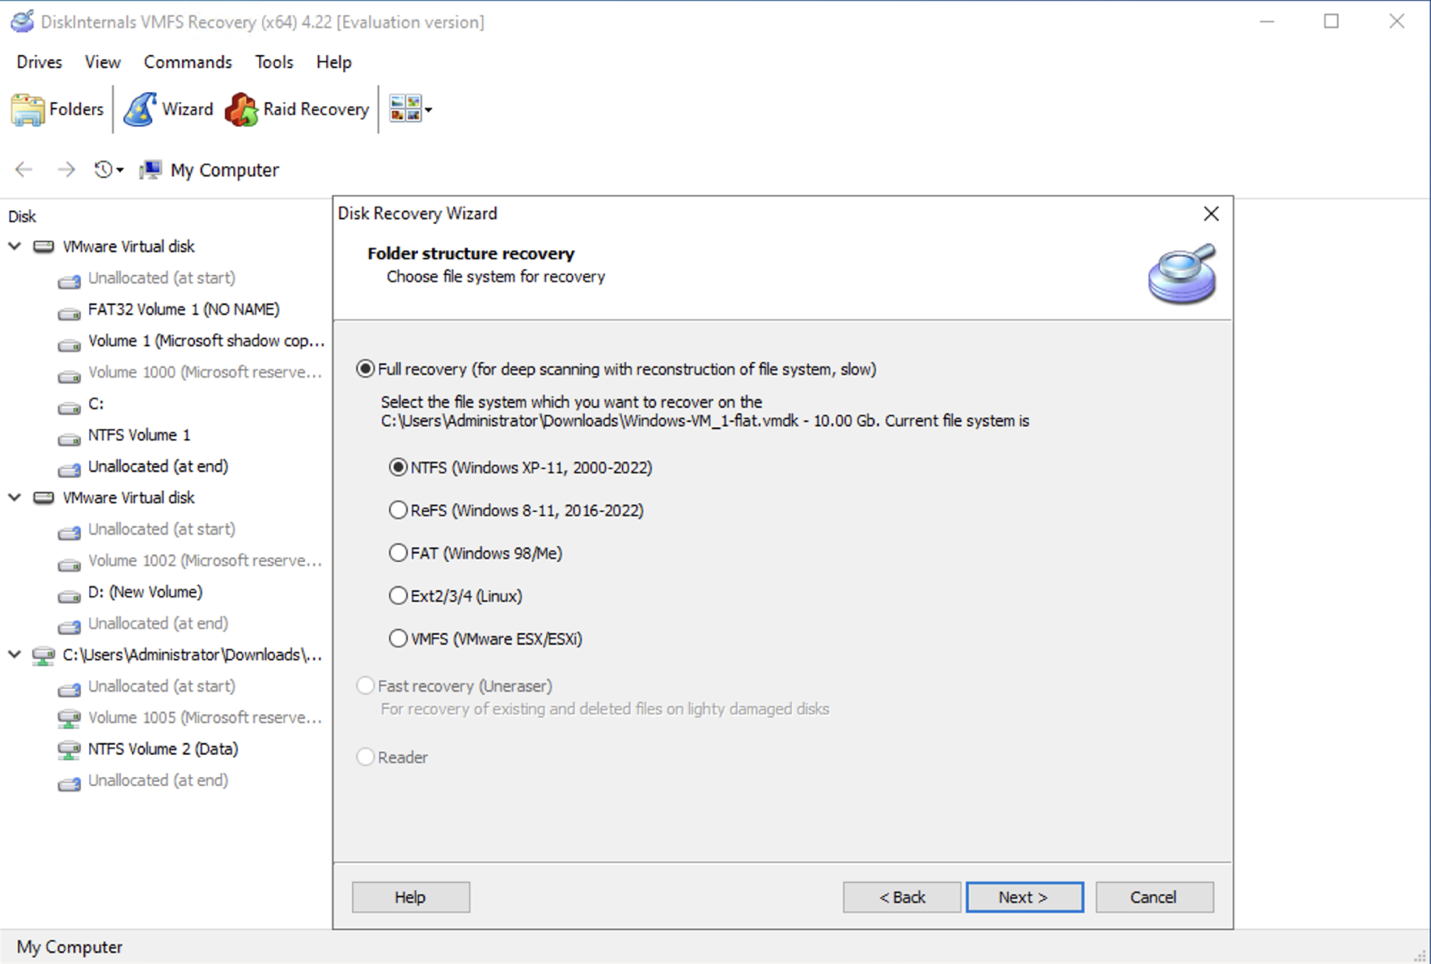Select Fast recovery (Uneraser) radio option
1431x964 pixels.
[365, 686]
